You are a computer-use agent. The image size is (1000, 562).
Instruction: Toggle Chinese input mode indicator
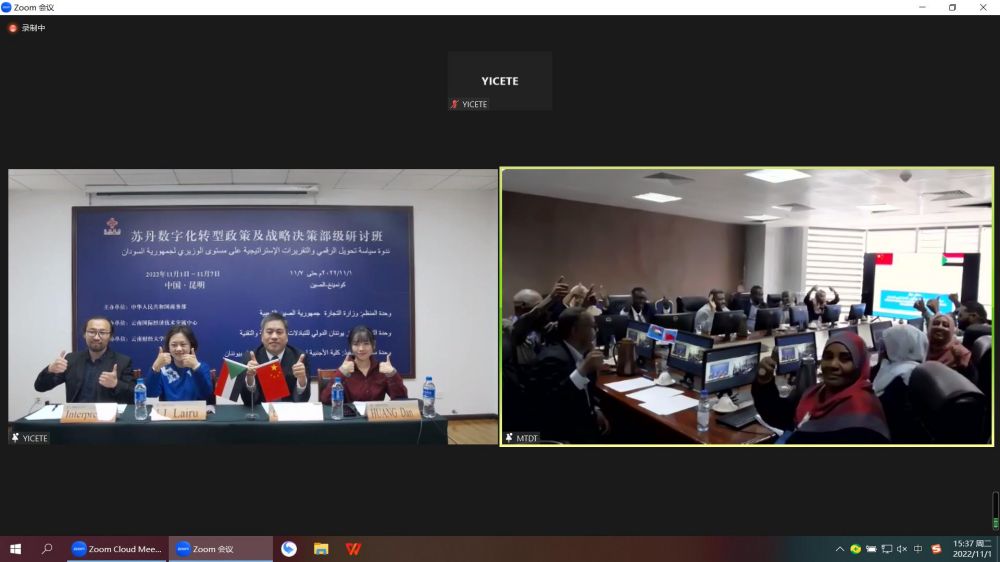point(918,549)
